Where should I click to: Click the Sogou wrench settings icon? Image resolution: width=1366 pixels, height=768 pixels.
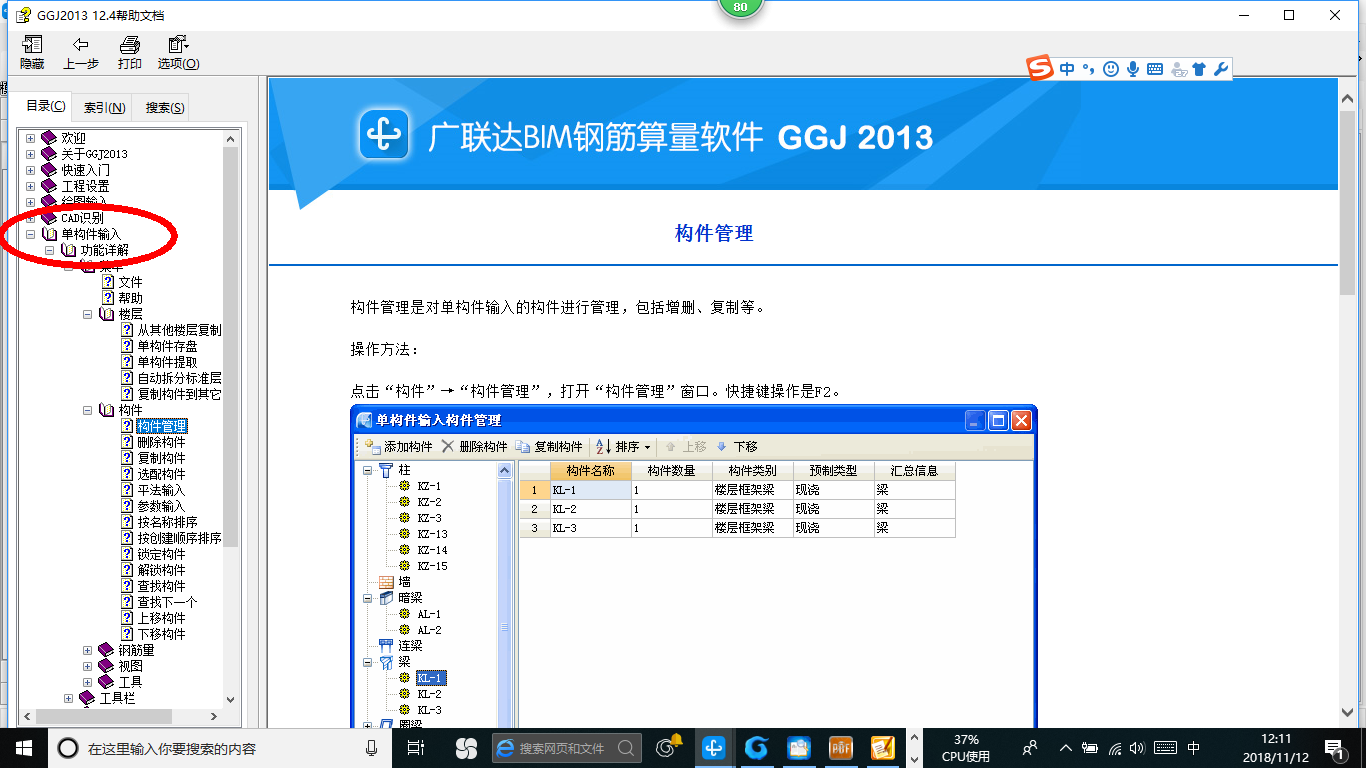click(1220, 69)
